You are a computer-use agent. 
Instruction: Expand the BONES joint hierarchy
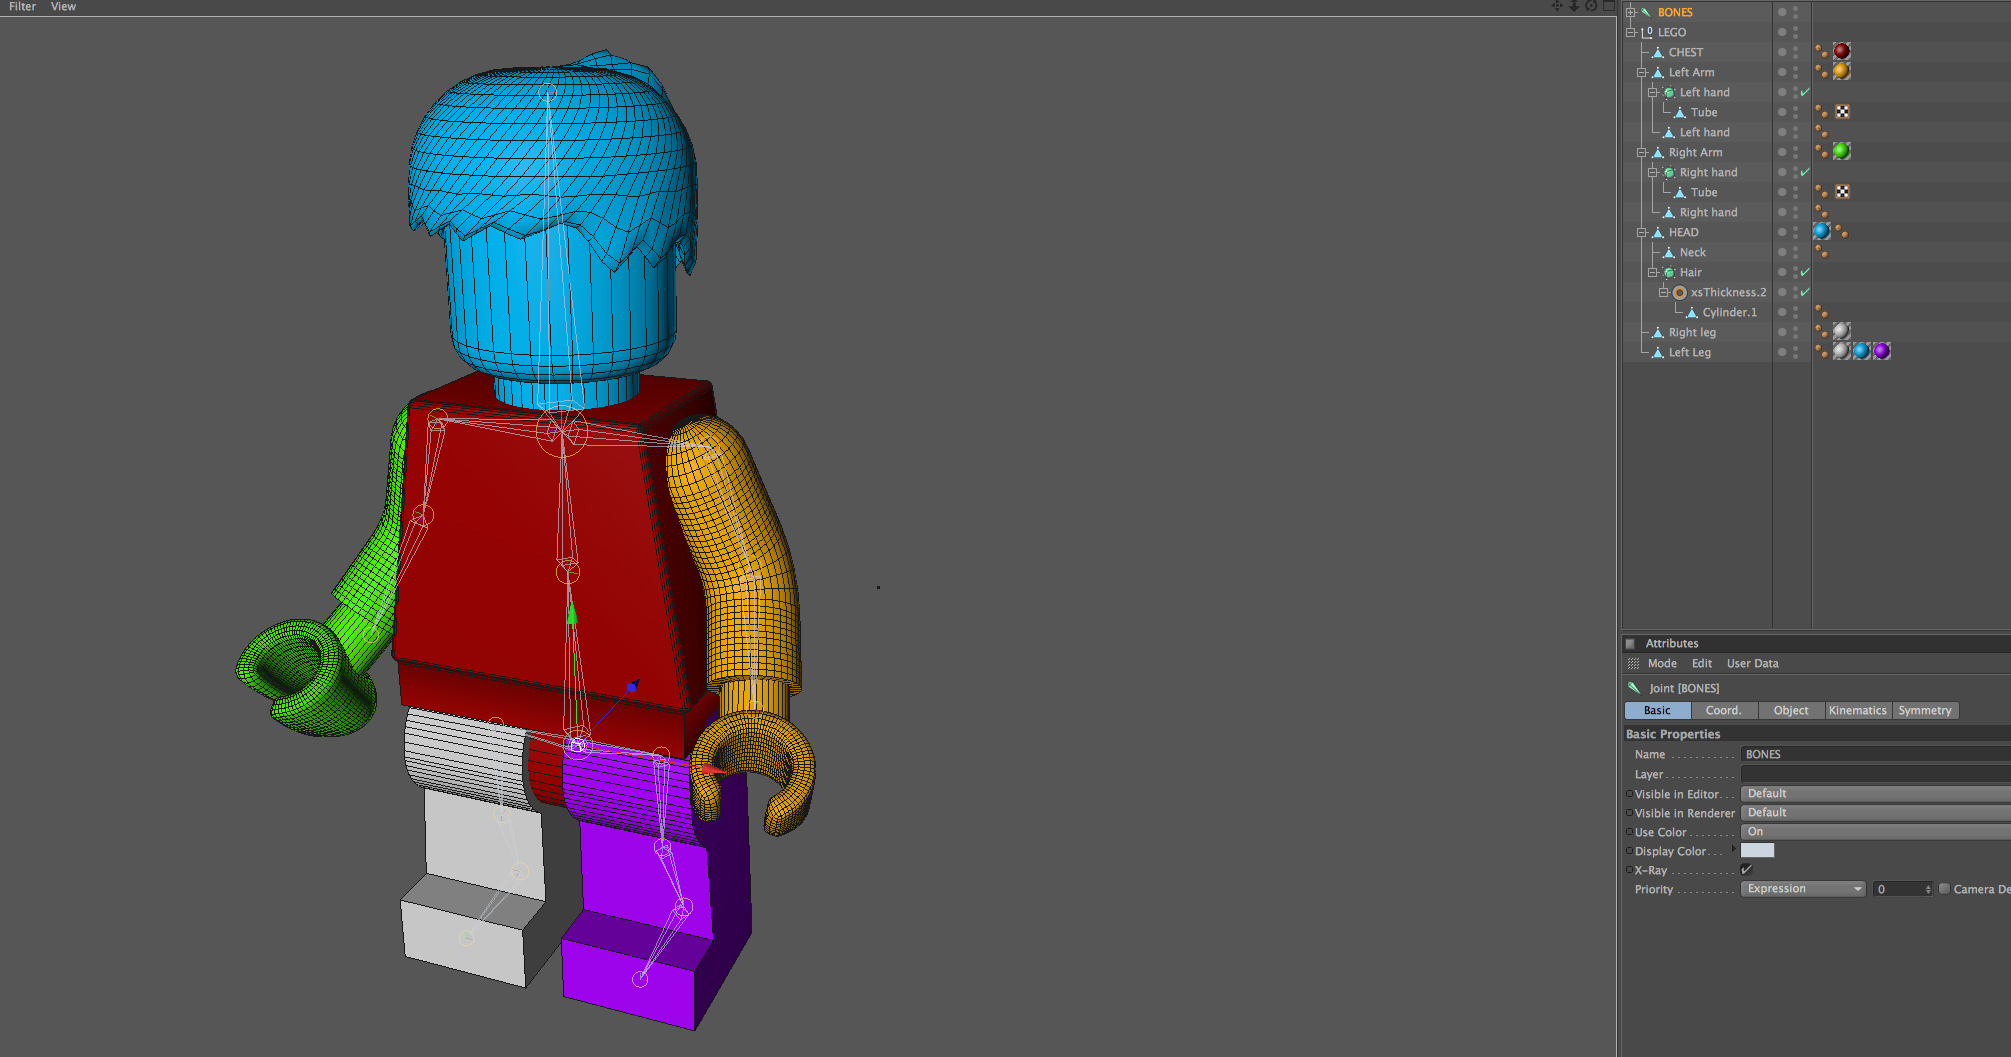(x=1631, y=12)
